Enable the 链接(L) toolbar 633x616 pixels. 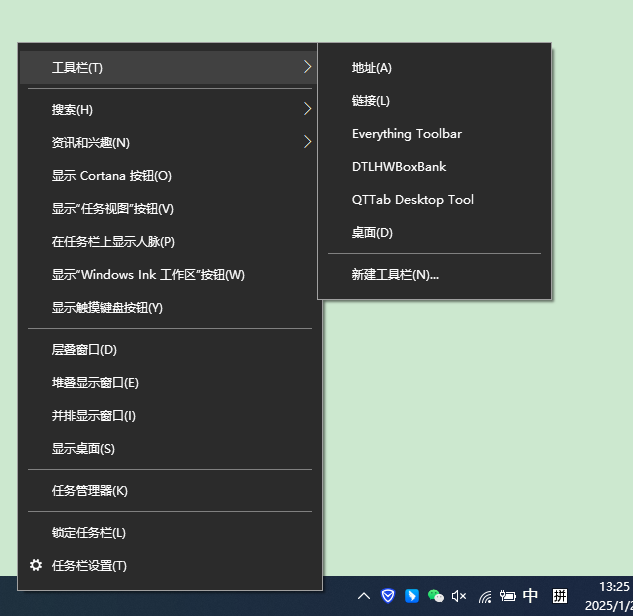click(434, 101)
